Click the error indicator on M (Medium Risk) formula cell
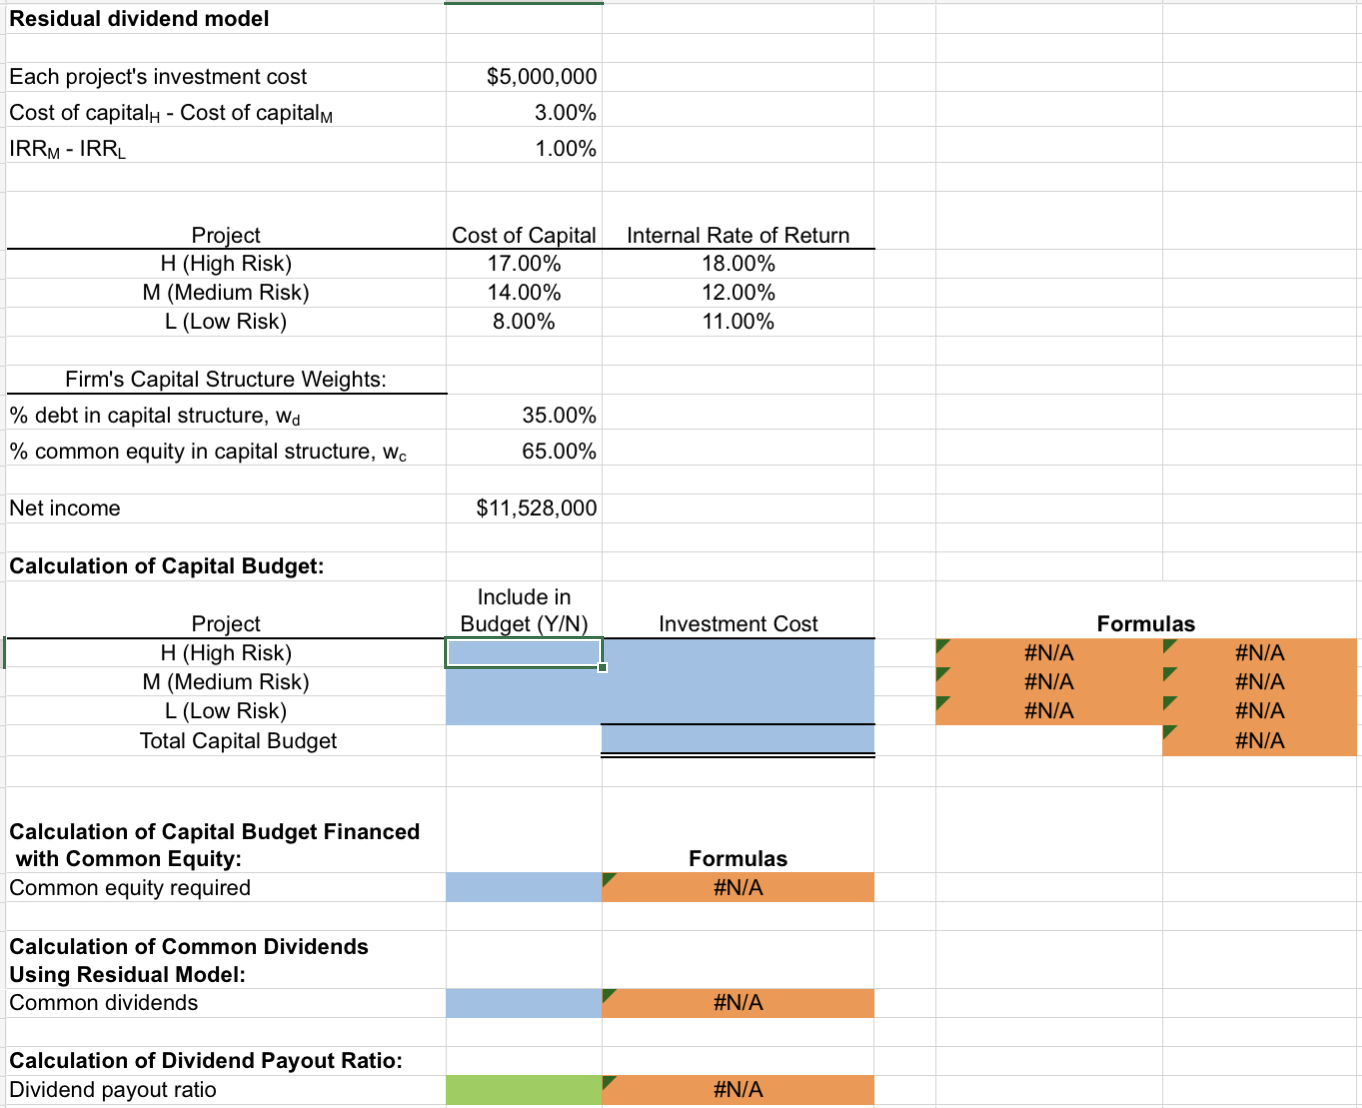 [x=941, y=675]
